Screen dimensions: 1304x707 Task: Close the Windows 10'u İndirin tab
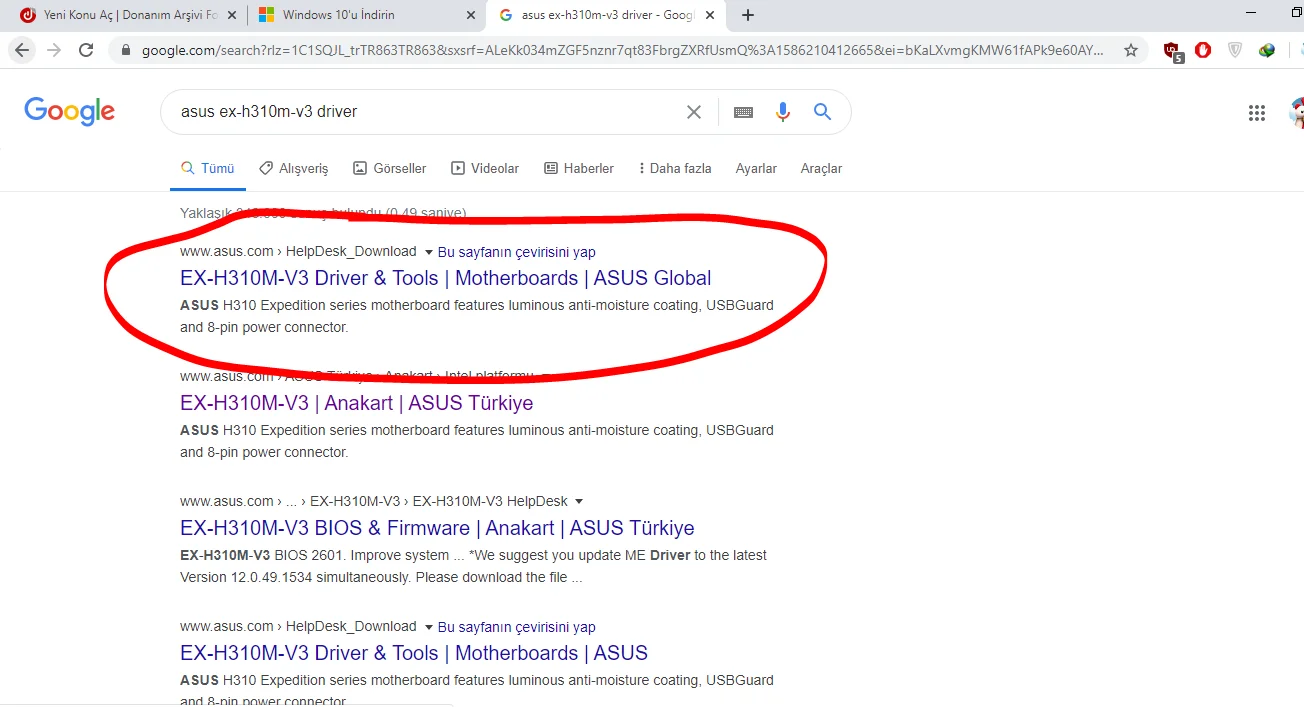(471, 15)
